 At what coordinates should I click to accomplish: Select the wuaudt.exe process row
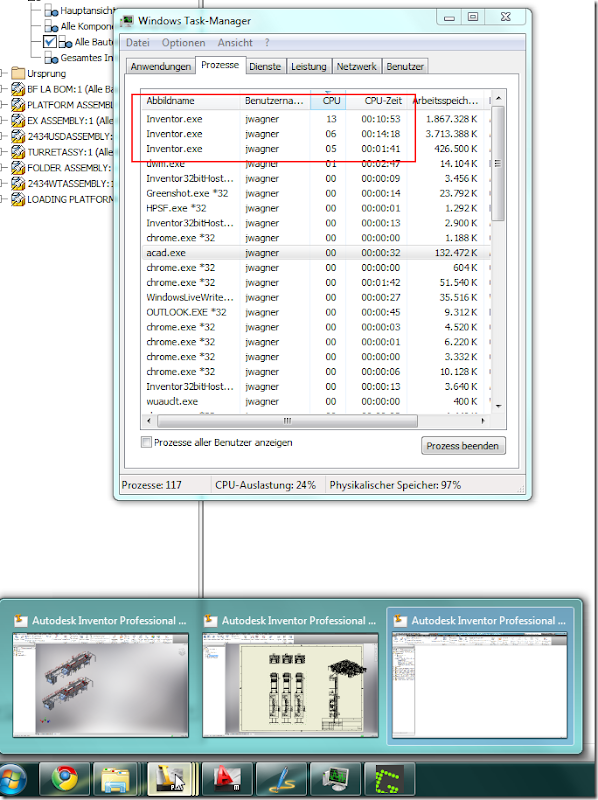click(x=316, y=402)
